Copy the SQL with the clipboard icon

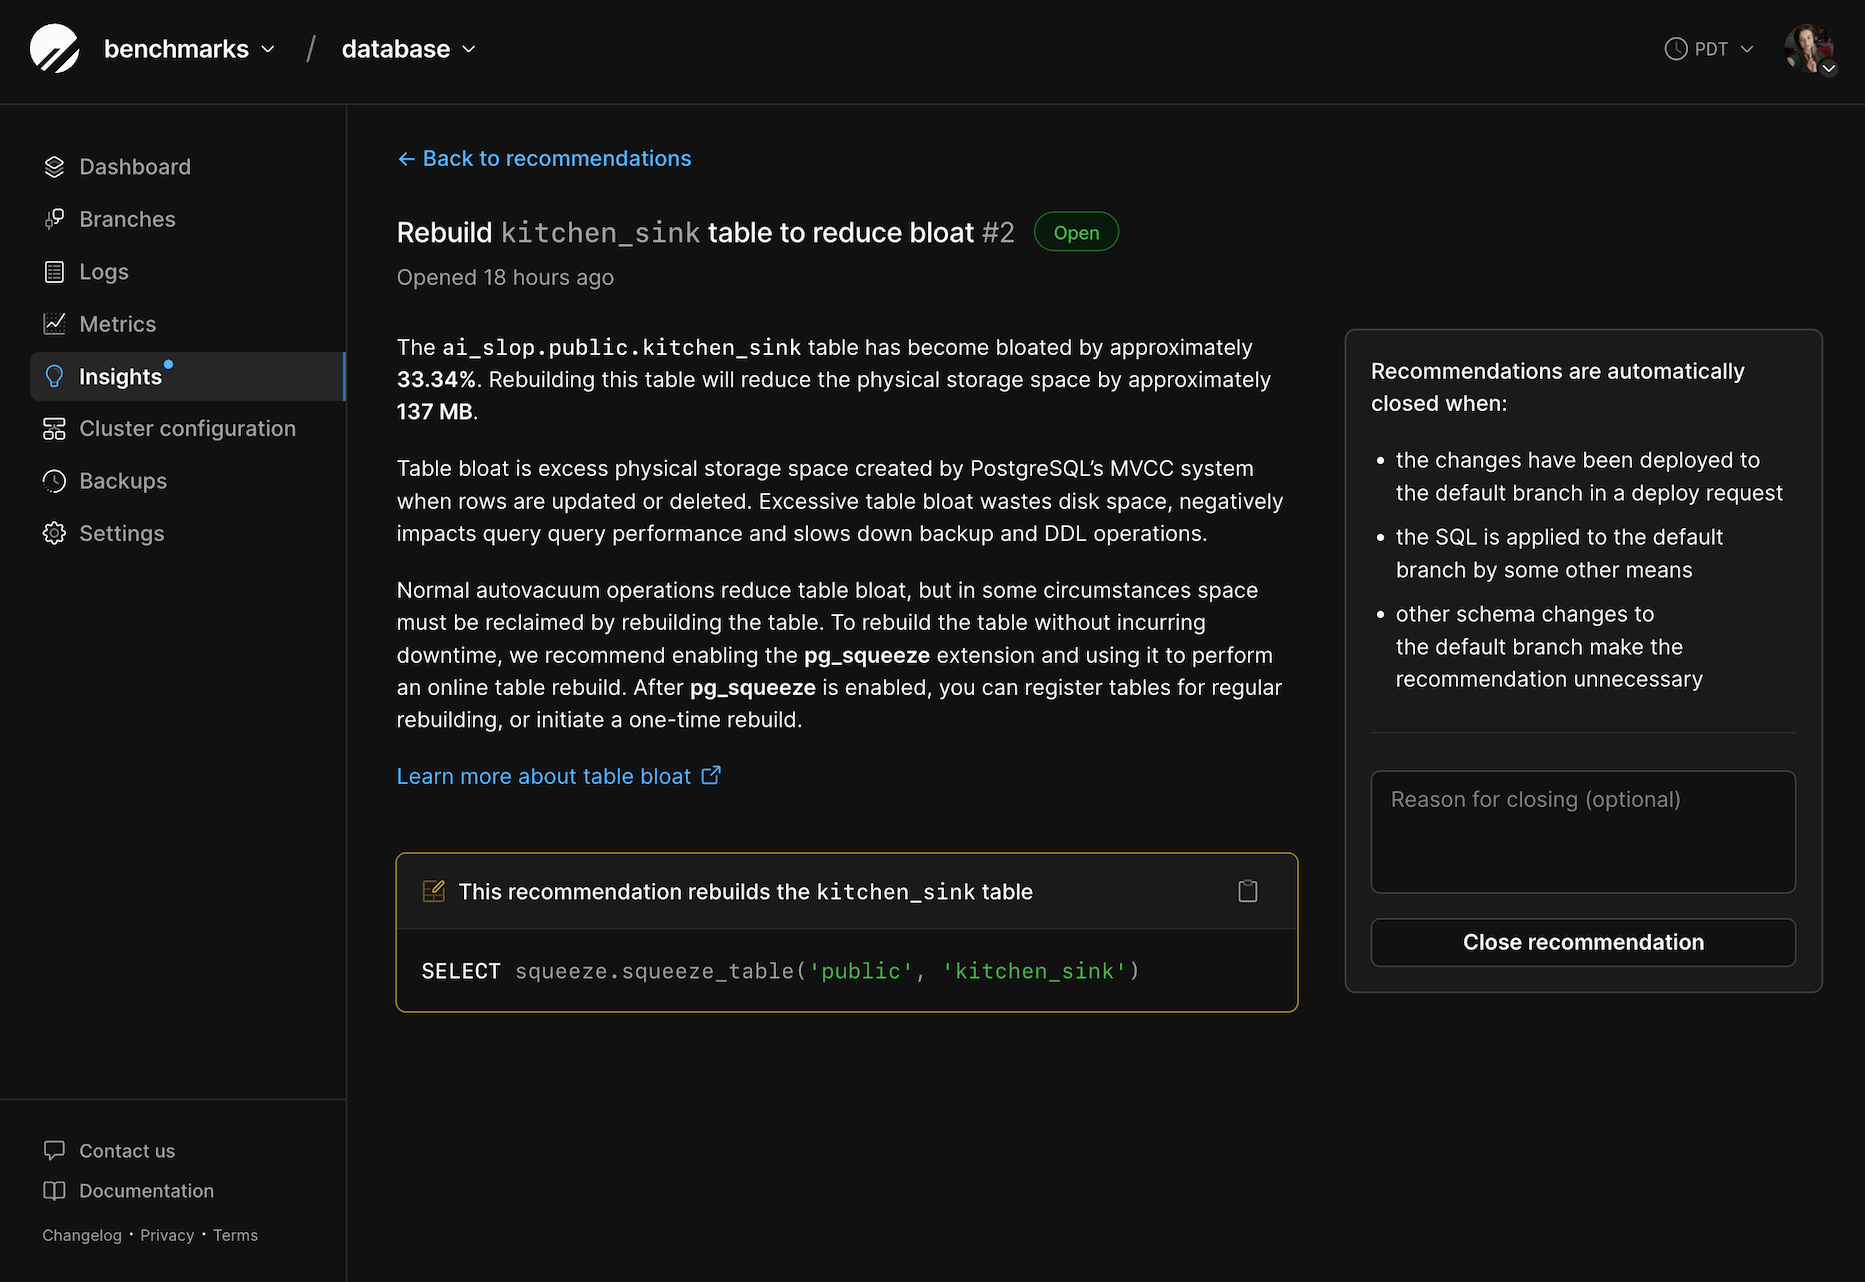pyautogui.click(x=1247, y=890)
